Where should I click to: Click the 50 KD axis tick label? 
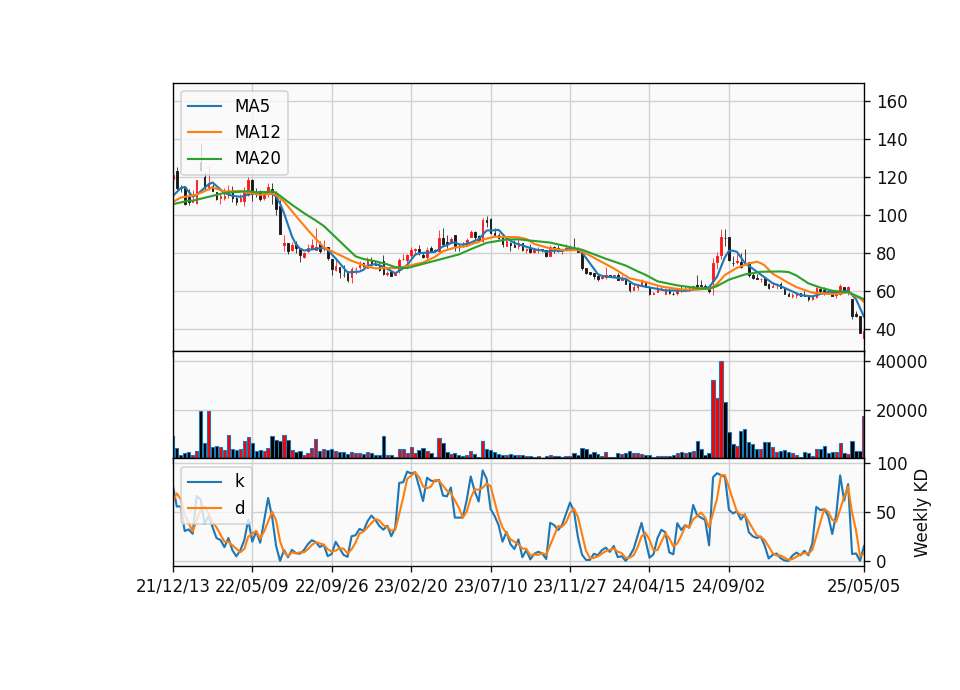click(x=887, y=512)
